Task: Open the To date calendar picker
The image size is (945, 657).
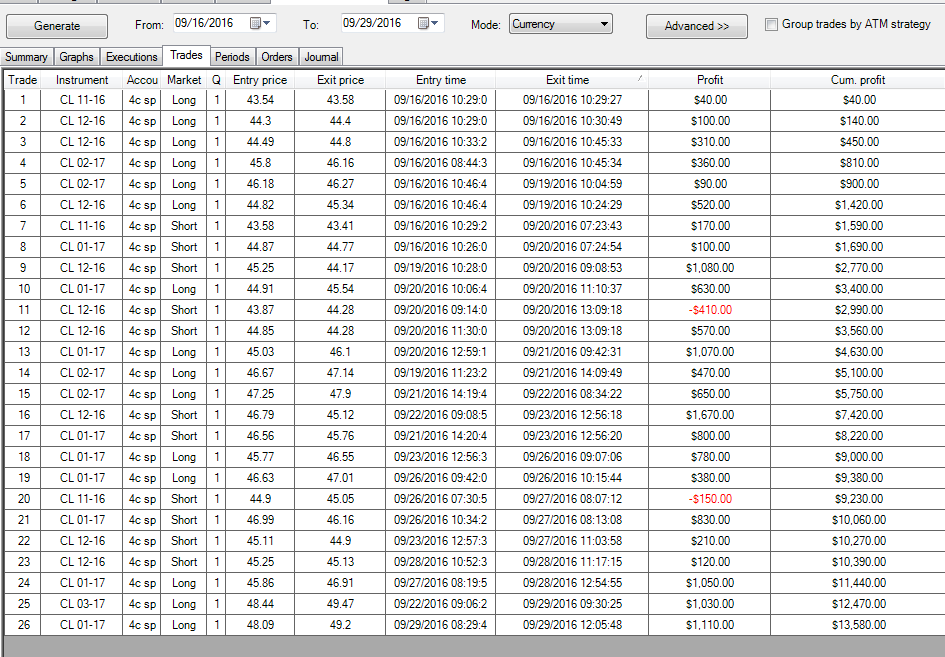Action: tap(429, 24)
